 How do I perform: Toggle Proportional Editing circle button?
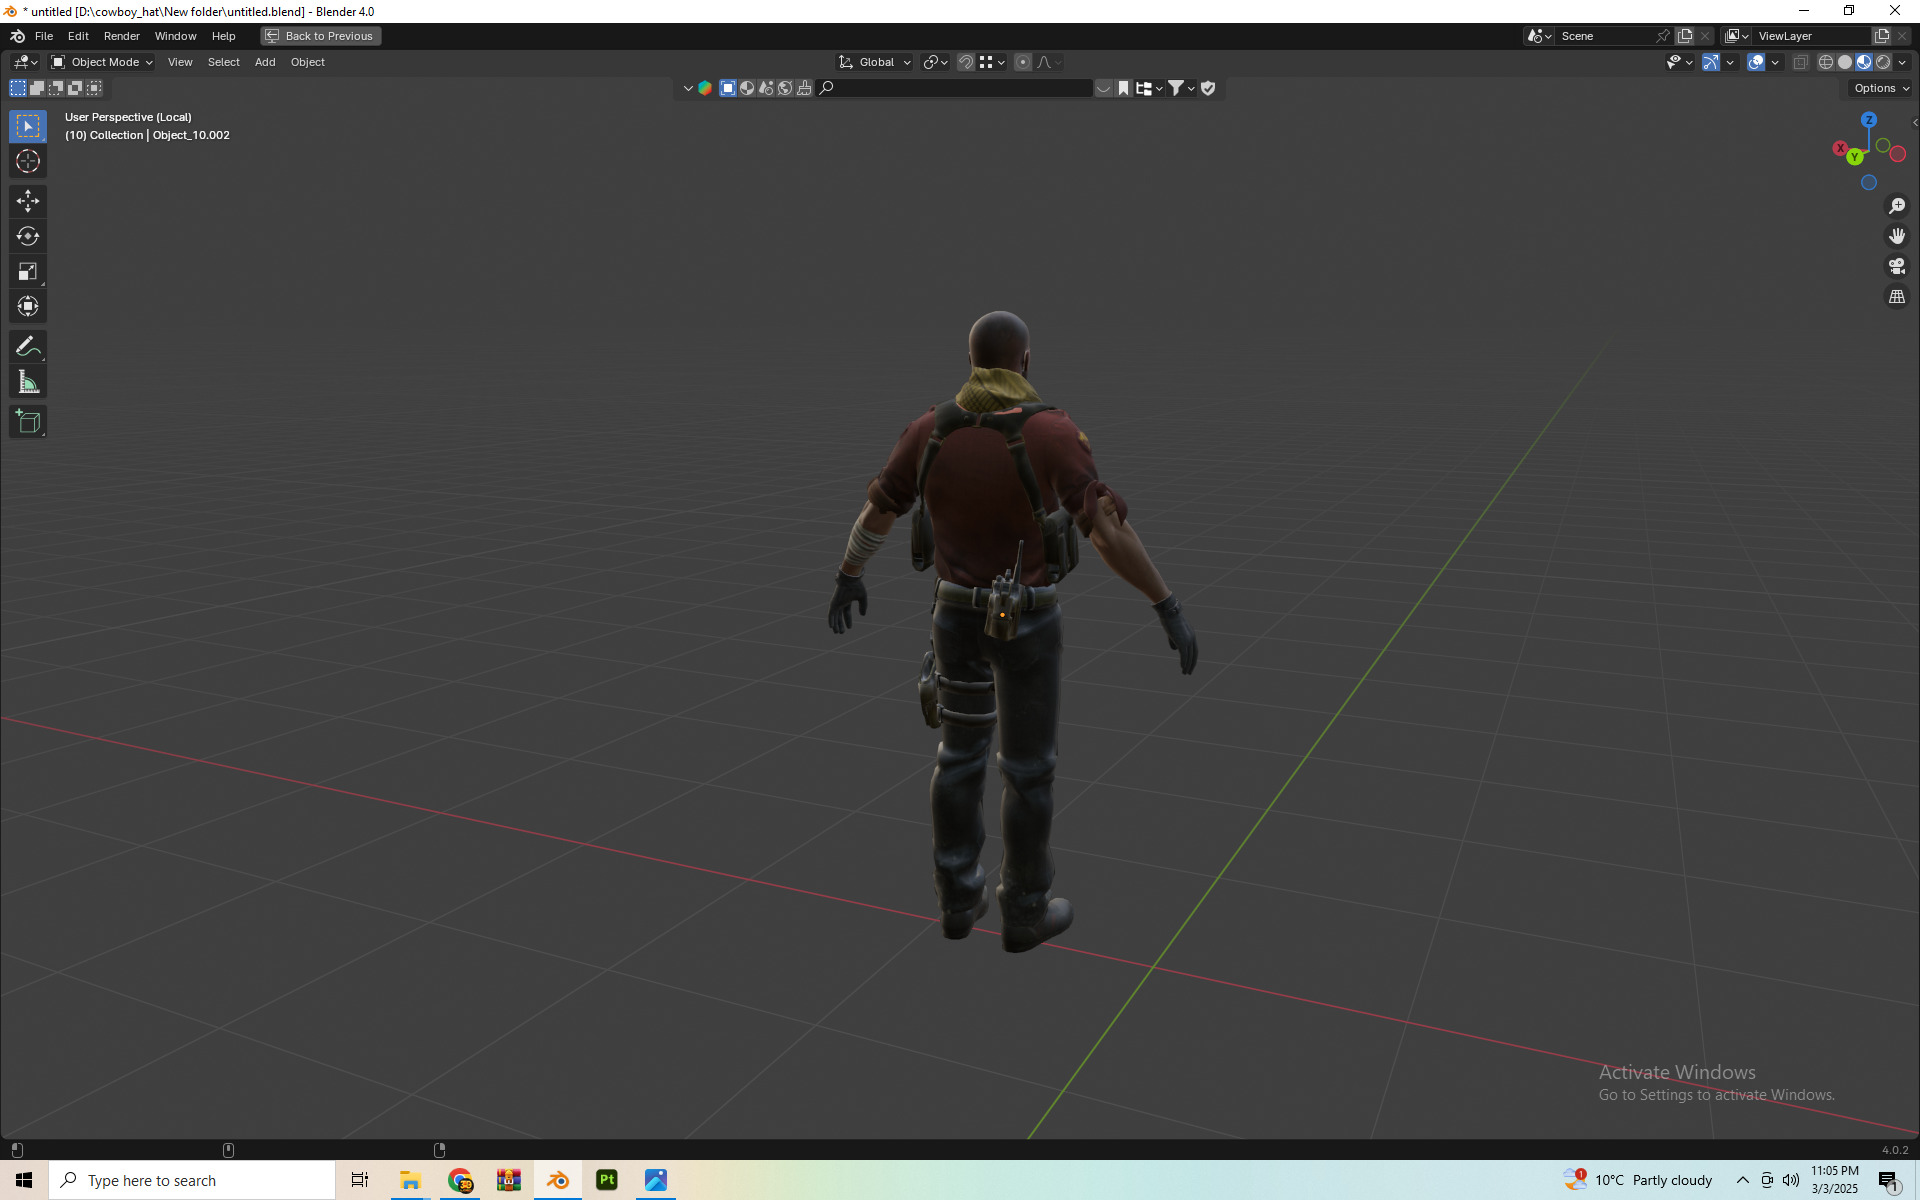[x=1022, y=62]
